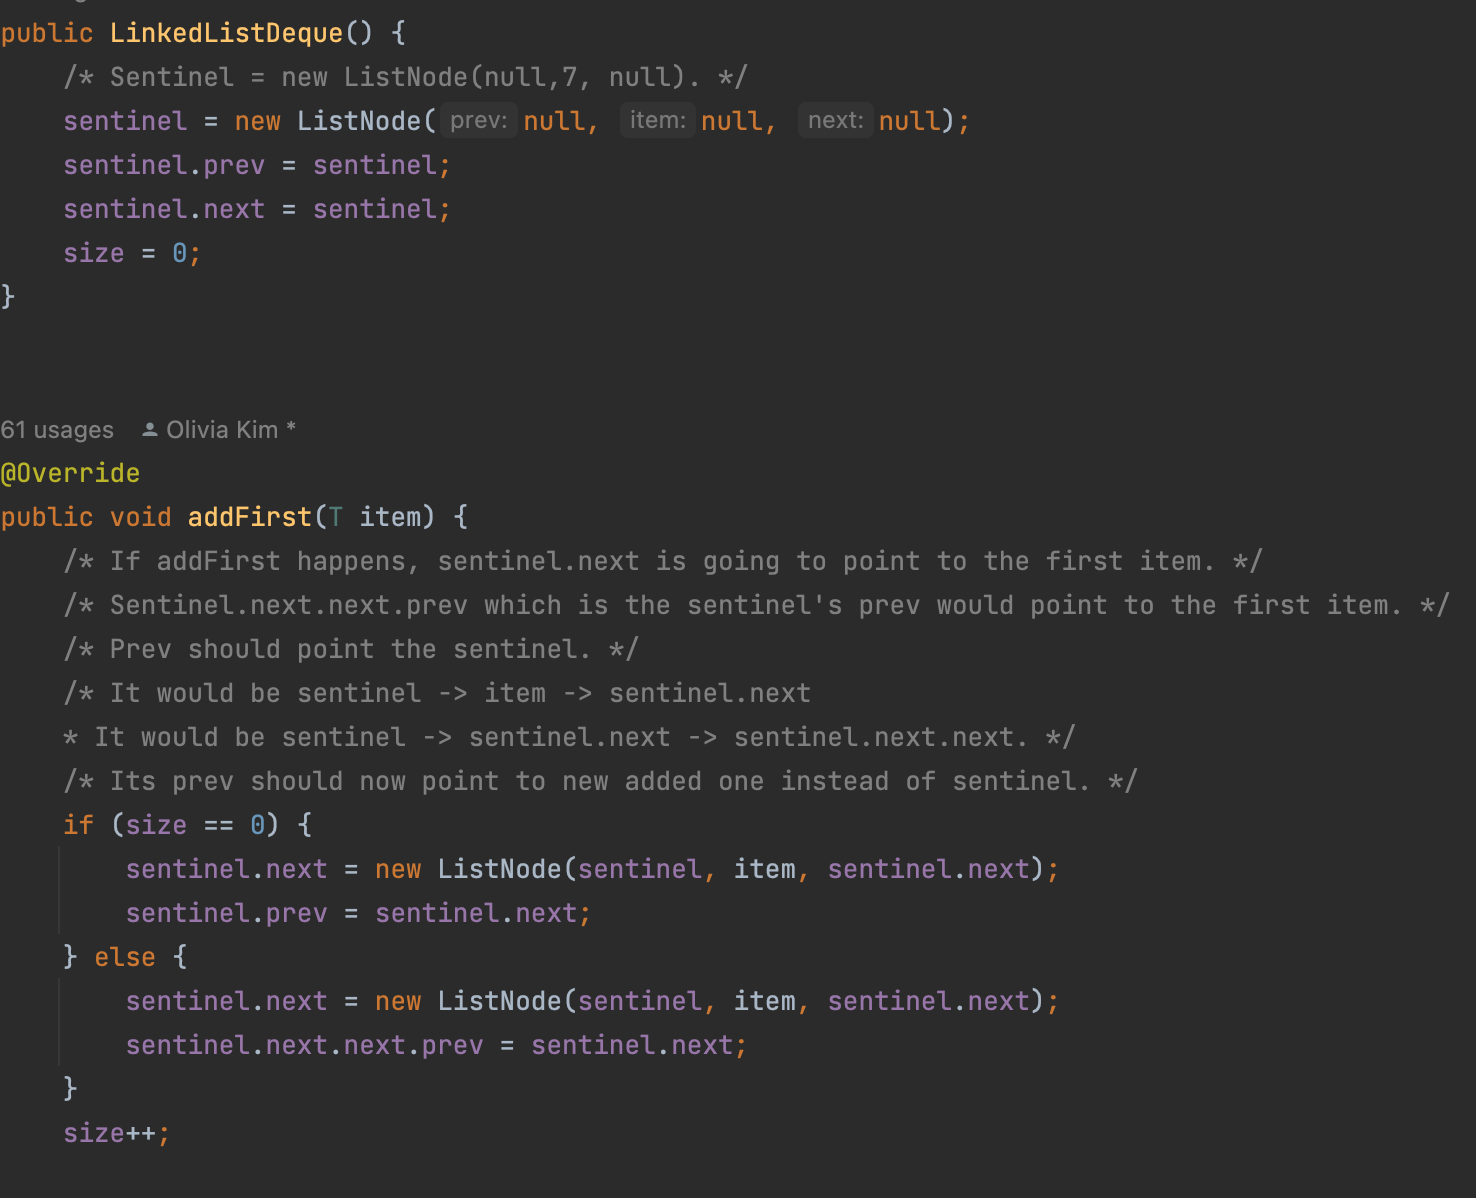Screen dimensions: 1476x1198
Task: Click the 'Sentinel = new ListNode(null,7, null)' comment
Action: point(405,77)
